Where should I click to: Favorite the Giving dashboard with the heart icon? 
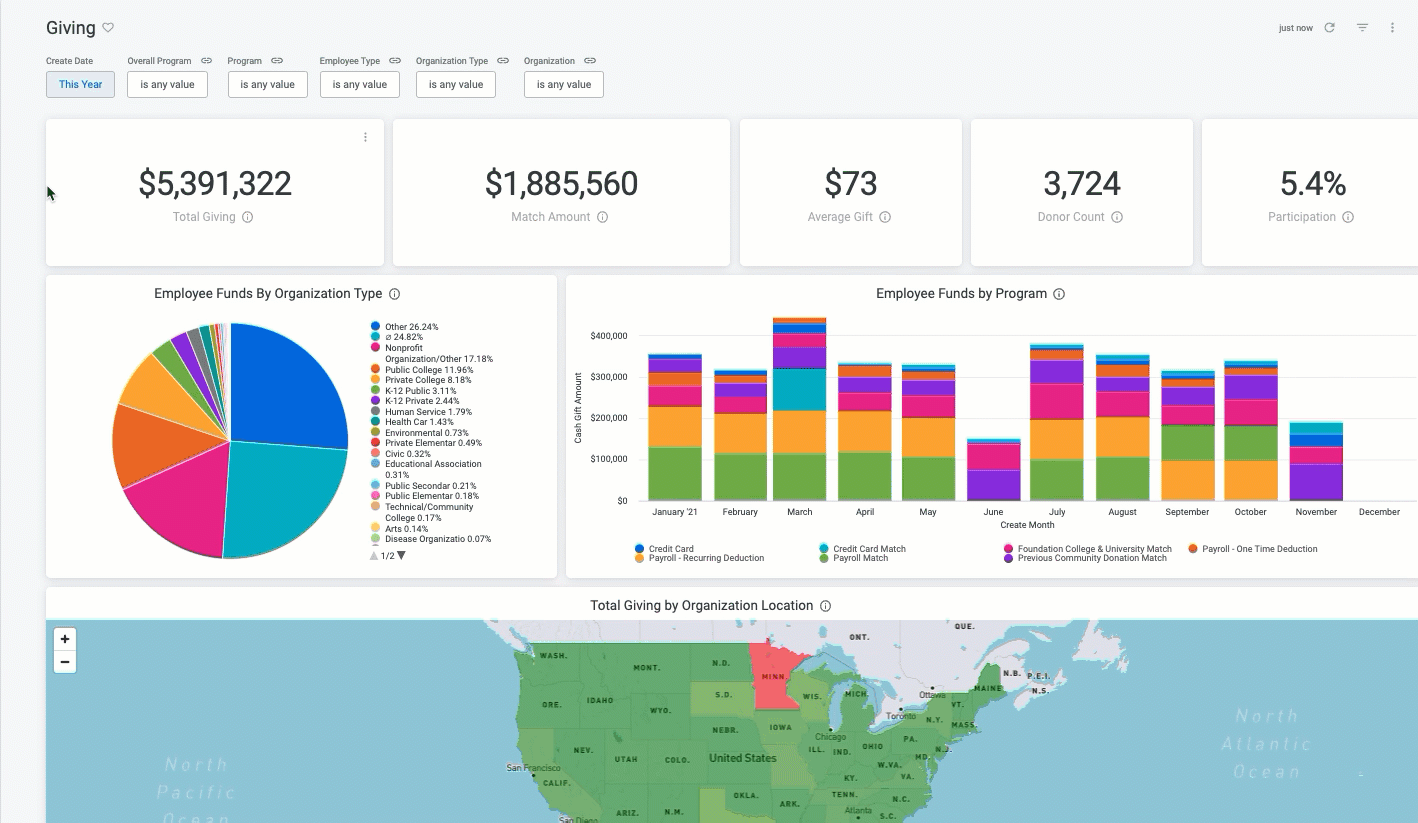coord(108,28)
